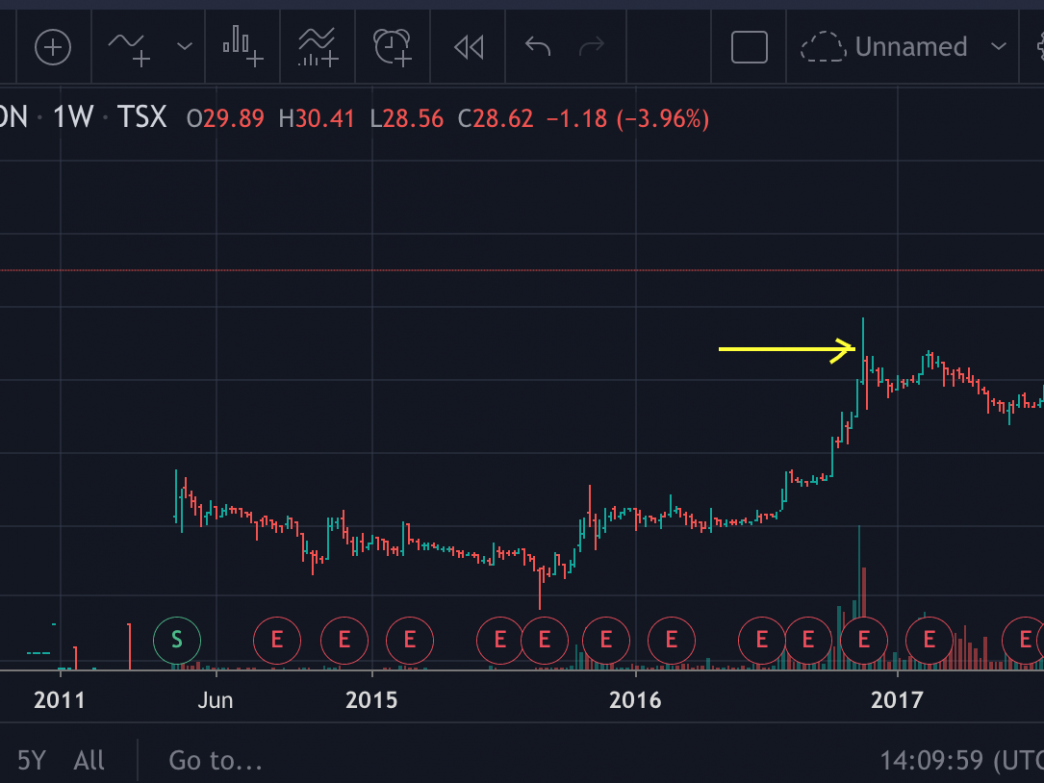Open the Indicator templates icon
The image size is (1044, 783).
(318, 47)
